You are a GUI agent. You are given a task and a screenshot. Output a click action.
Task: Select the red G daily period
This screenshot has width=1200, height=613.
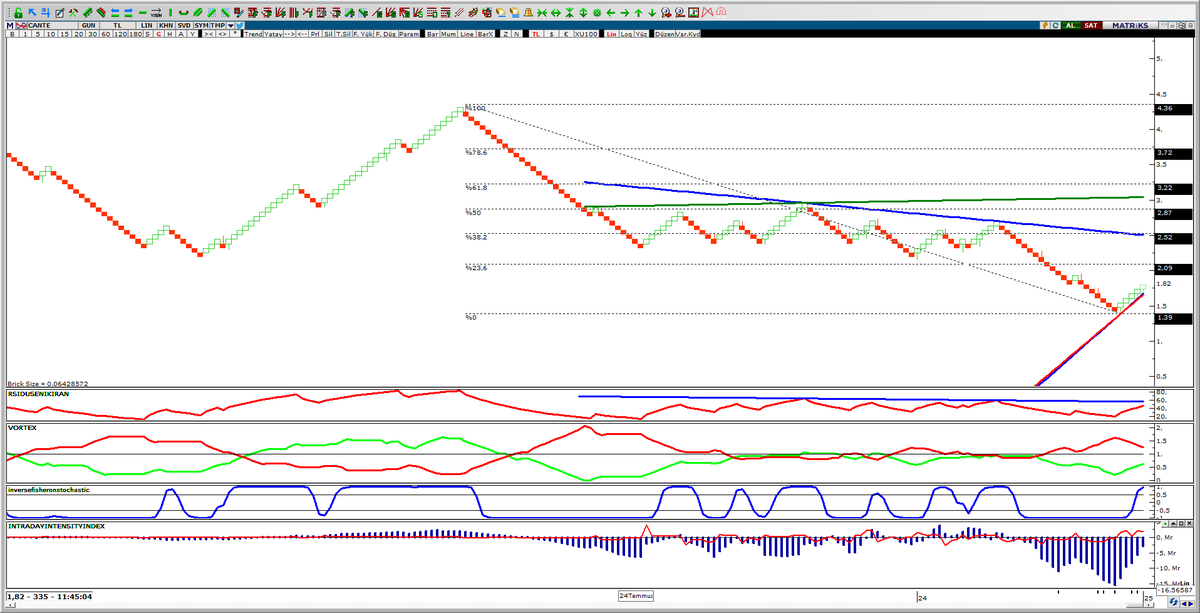[159, 34]
